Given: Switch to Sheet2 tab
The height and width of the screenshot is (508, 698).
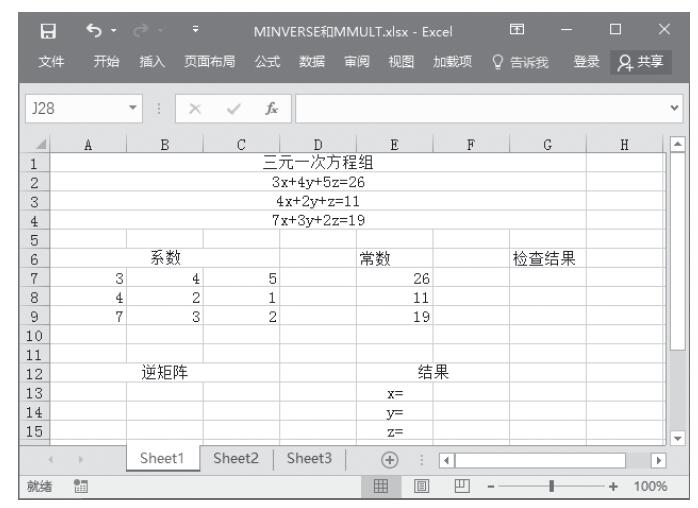Looking at the screenshot, I should point(238,460).
